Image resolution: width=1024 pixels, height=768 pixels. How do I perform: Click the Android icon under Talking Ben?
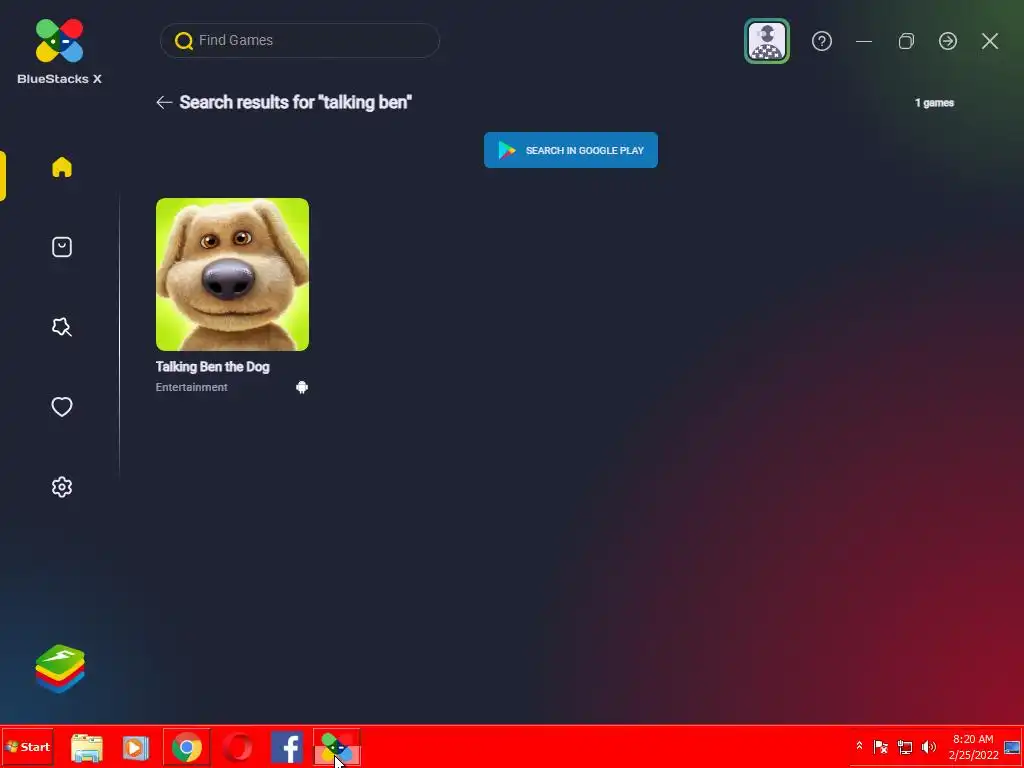(302, 387)
